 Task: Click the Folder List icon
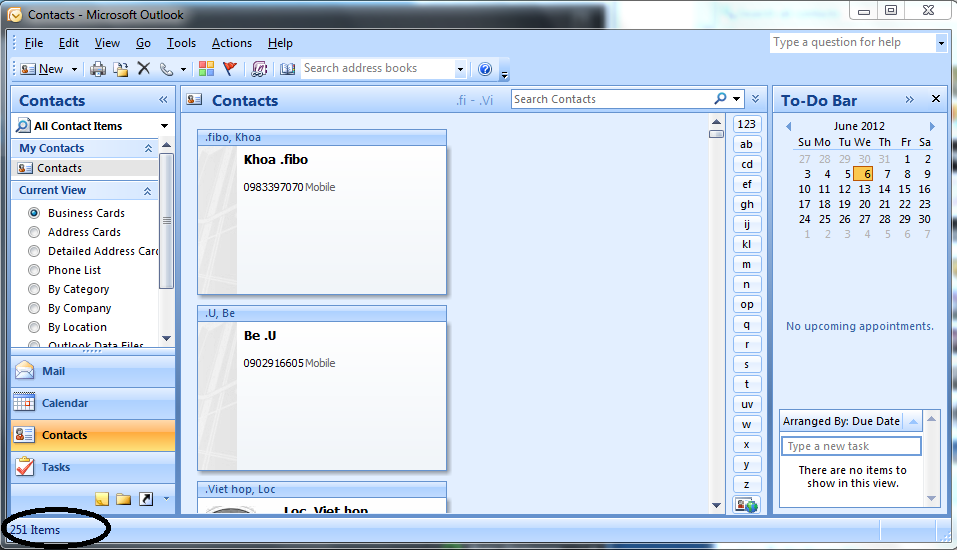[124, 499]
